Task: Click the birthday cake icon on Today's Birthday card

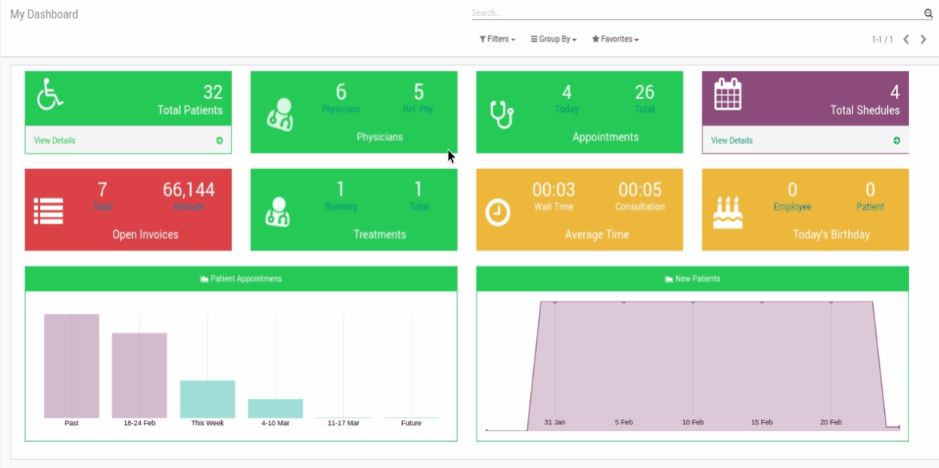Action: click(728, 213)
